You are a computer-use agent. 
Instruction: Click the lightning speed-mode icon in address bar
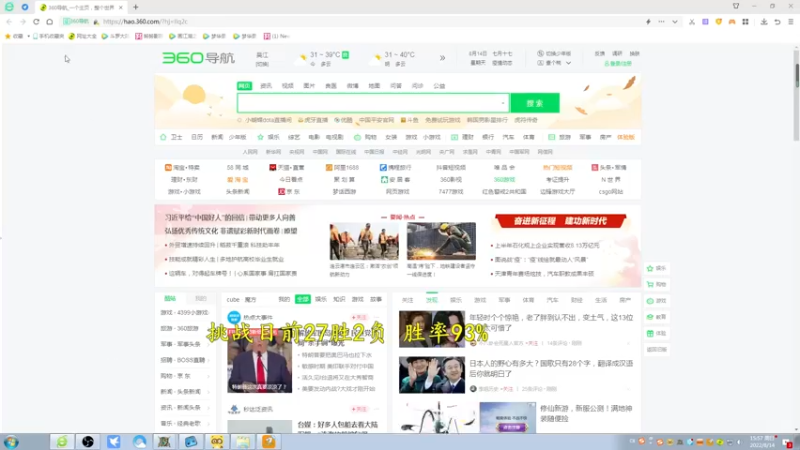[648, 22]
